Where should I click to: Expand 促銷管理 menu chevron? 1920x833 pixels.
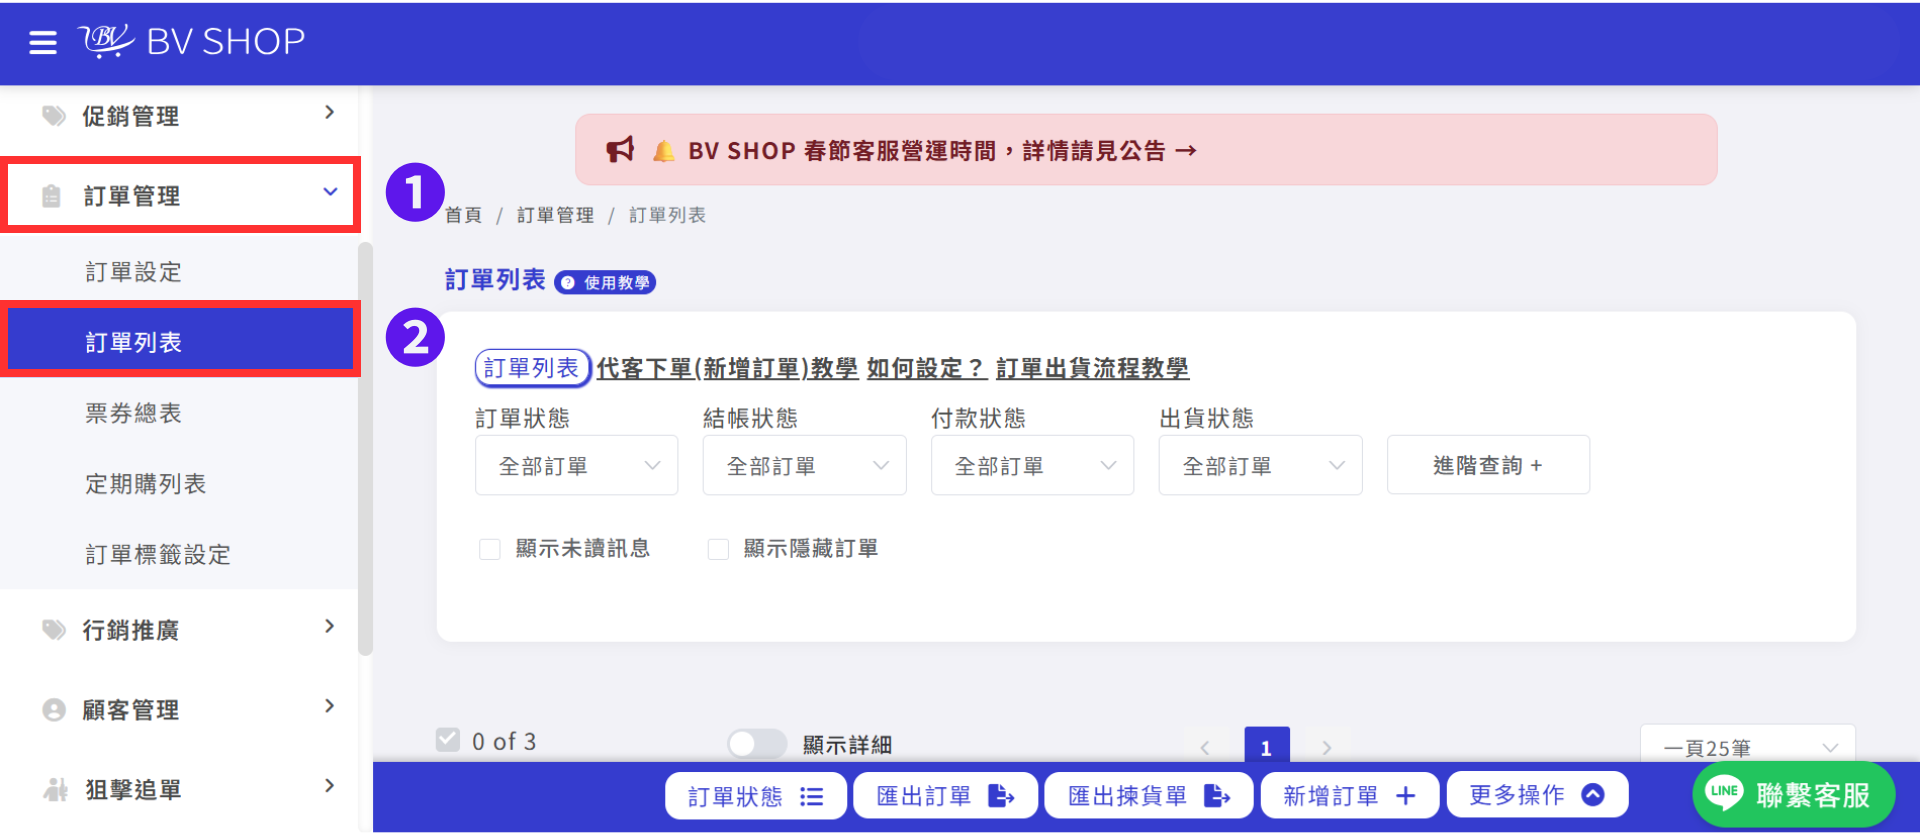pos(330,113)
